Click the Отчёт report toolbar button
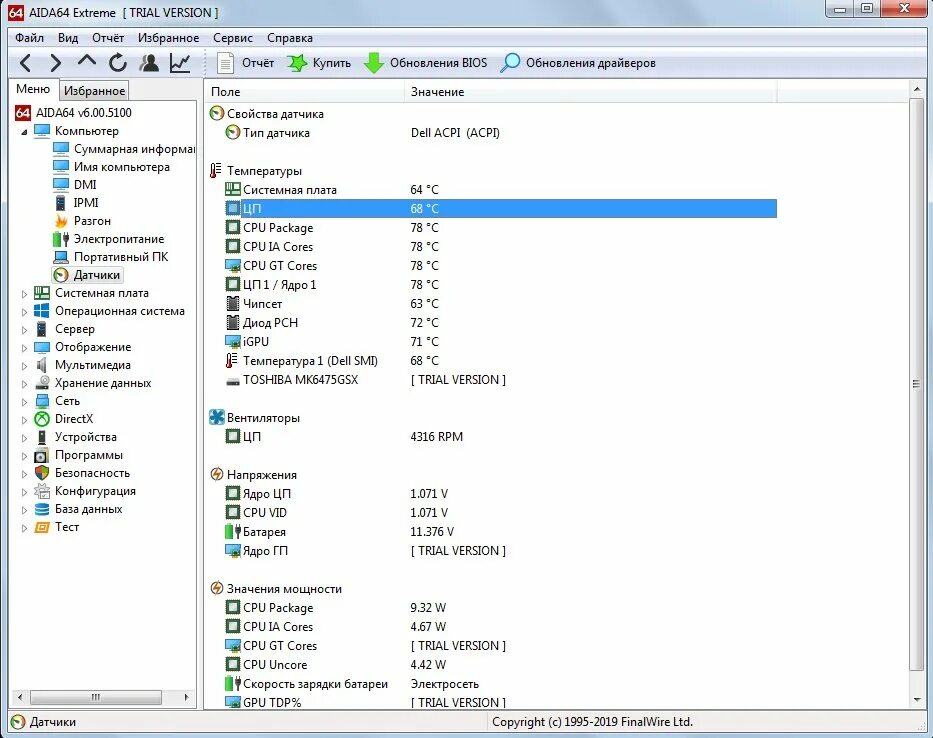This screenshot has width=933, height=738. coord(245,63)
